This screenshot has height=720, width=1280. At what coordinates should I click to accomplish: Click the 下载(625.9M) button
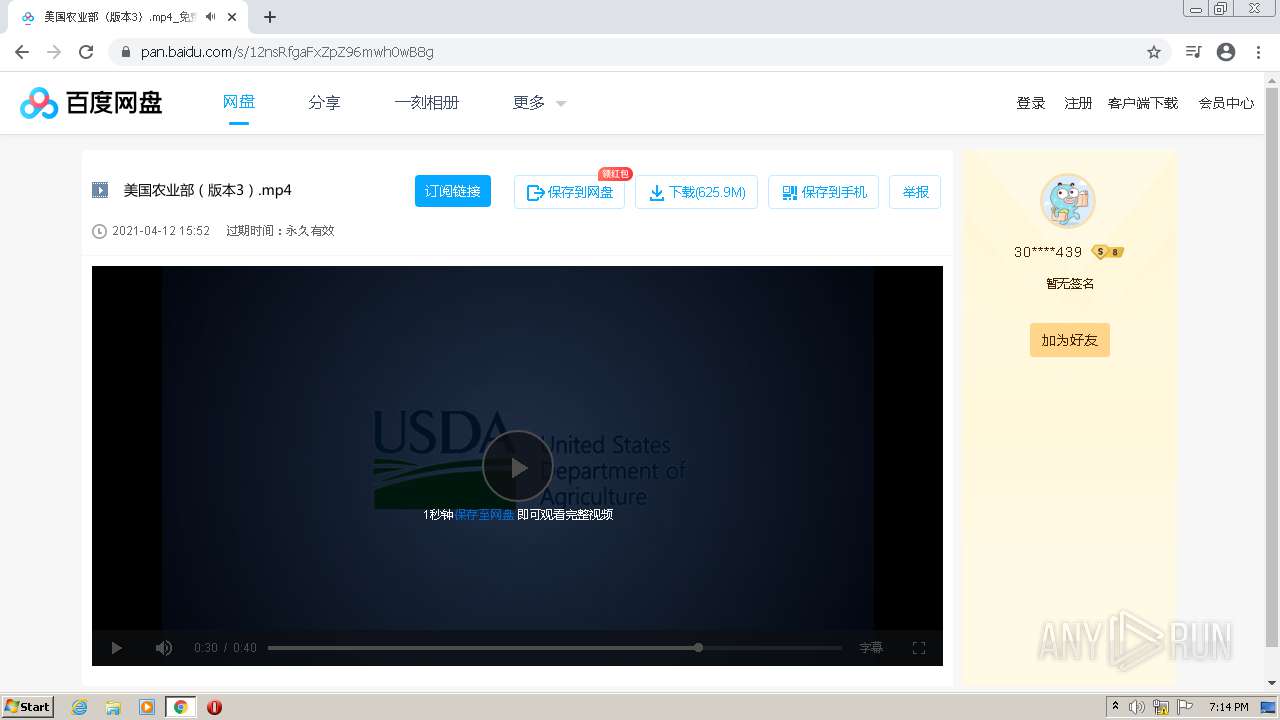click(x=696, y=192)
